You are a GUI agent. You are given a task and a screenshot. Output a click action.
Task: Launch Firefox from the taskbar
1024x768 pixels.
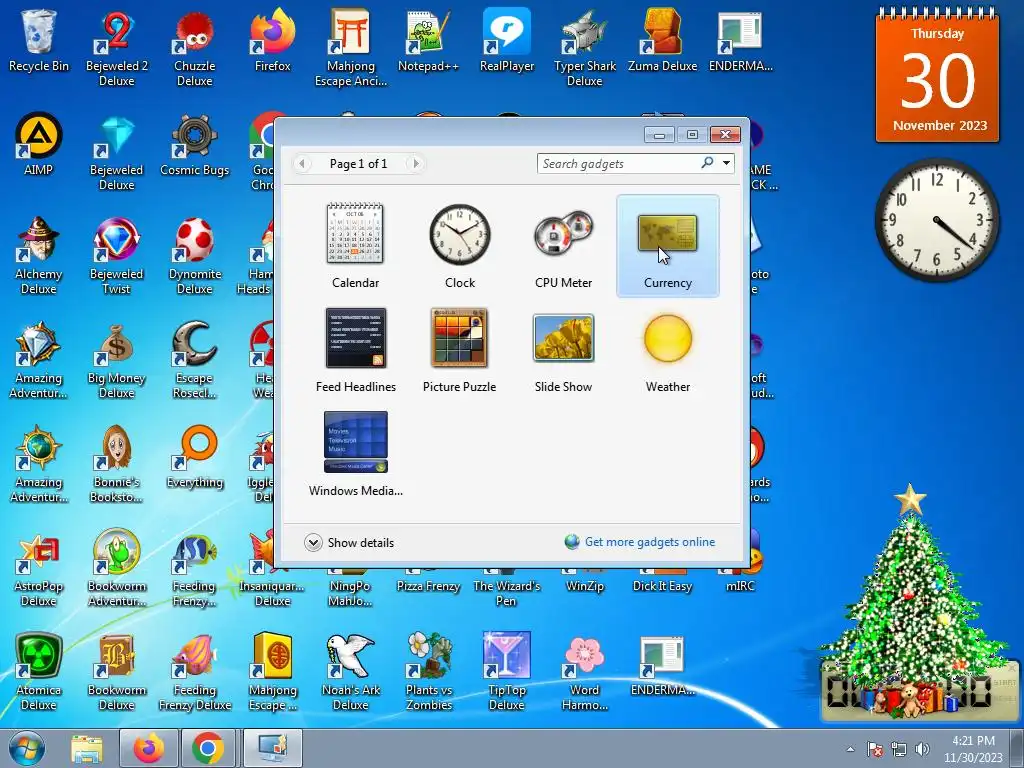148,748
